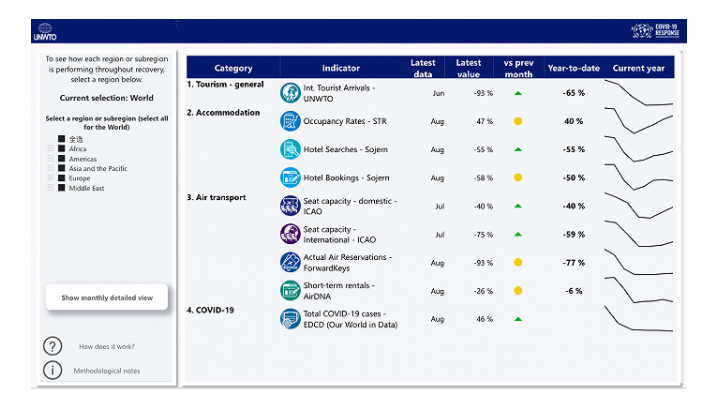Viewport: 711px width, 402px height.
Task: Click the Hotel Searches Sojern icon
Action: point(290,150)
